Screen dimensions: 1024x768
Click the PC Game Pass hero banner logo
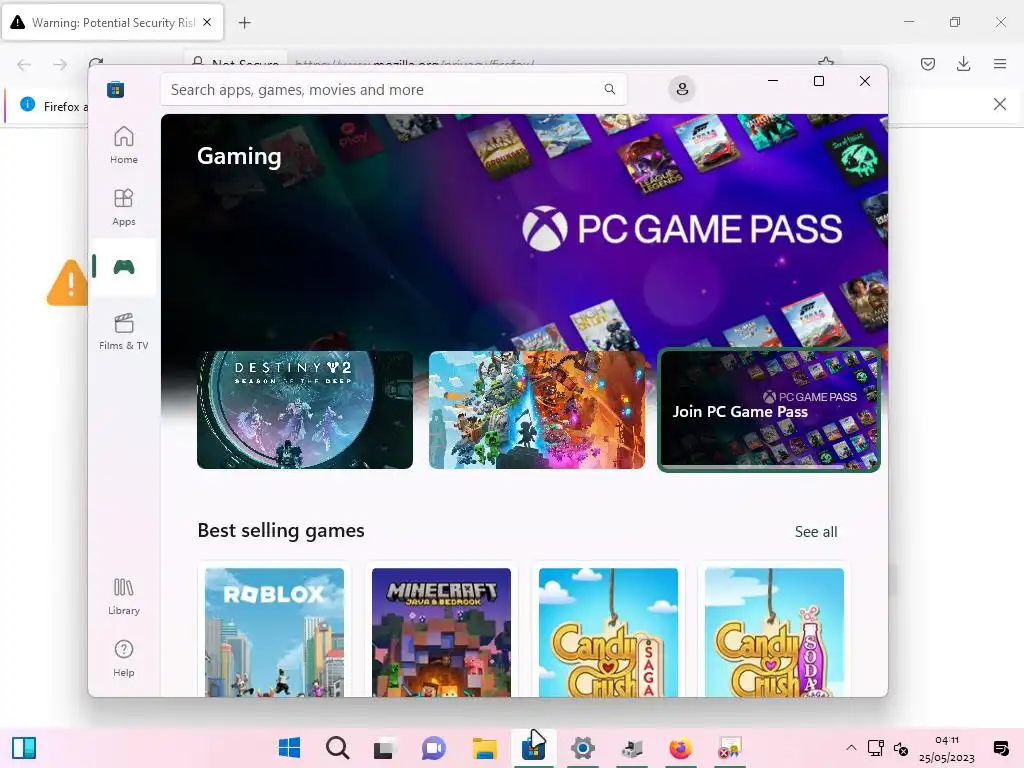pyautogui.click(x=682, y=229)
